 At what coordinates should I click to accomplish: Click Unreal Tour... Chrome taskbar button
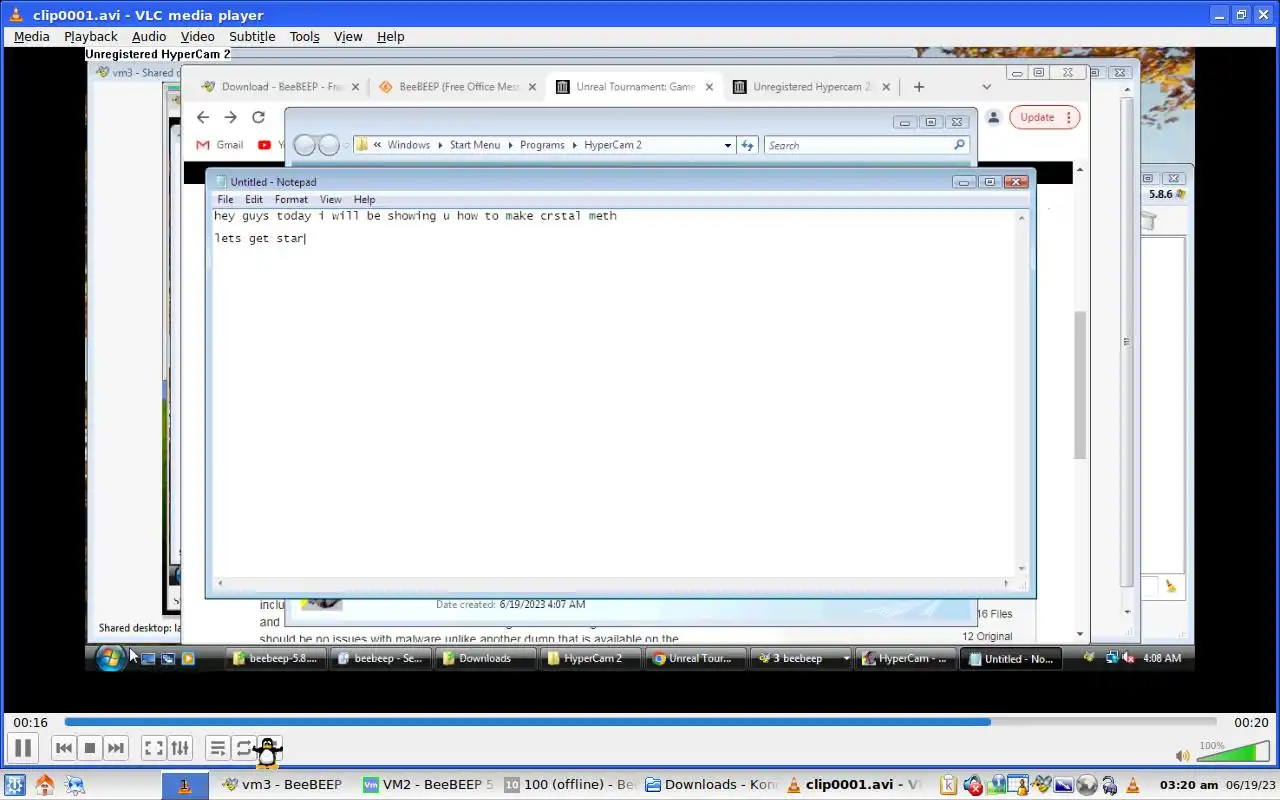point(695,658)
